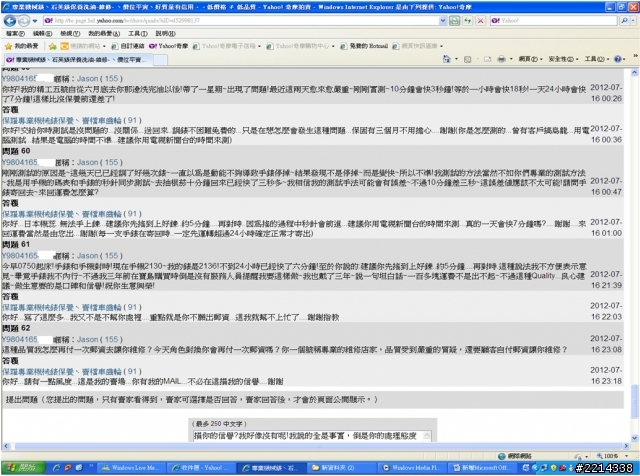Image resolution: width=640 pixels, height=476 pixels.
Task: Expand Yahoo!奇摩電子信箱 favorites dropdown
Action: point(260,46)
